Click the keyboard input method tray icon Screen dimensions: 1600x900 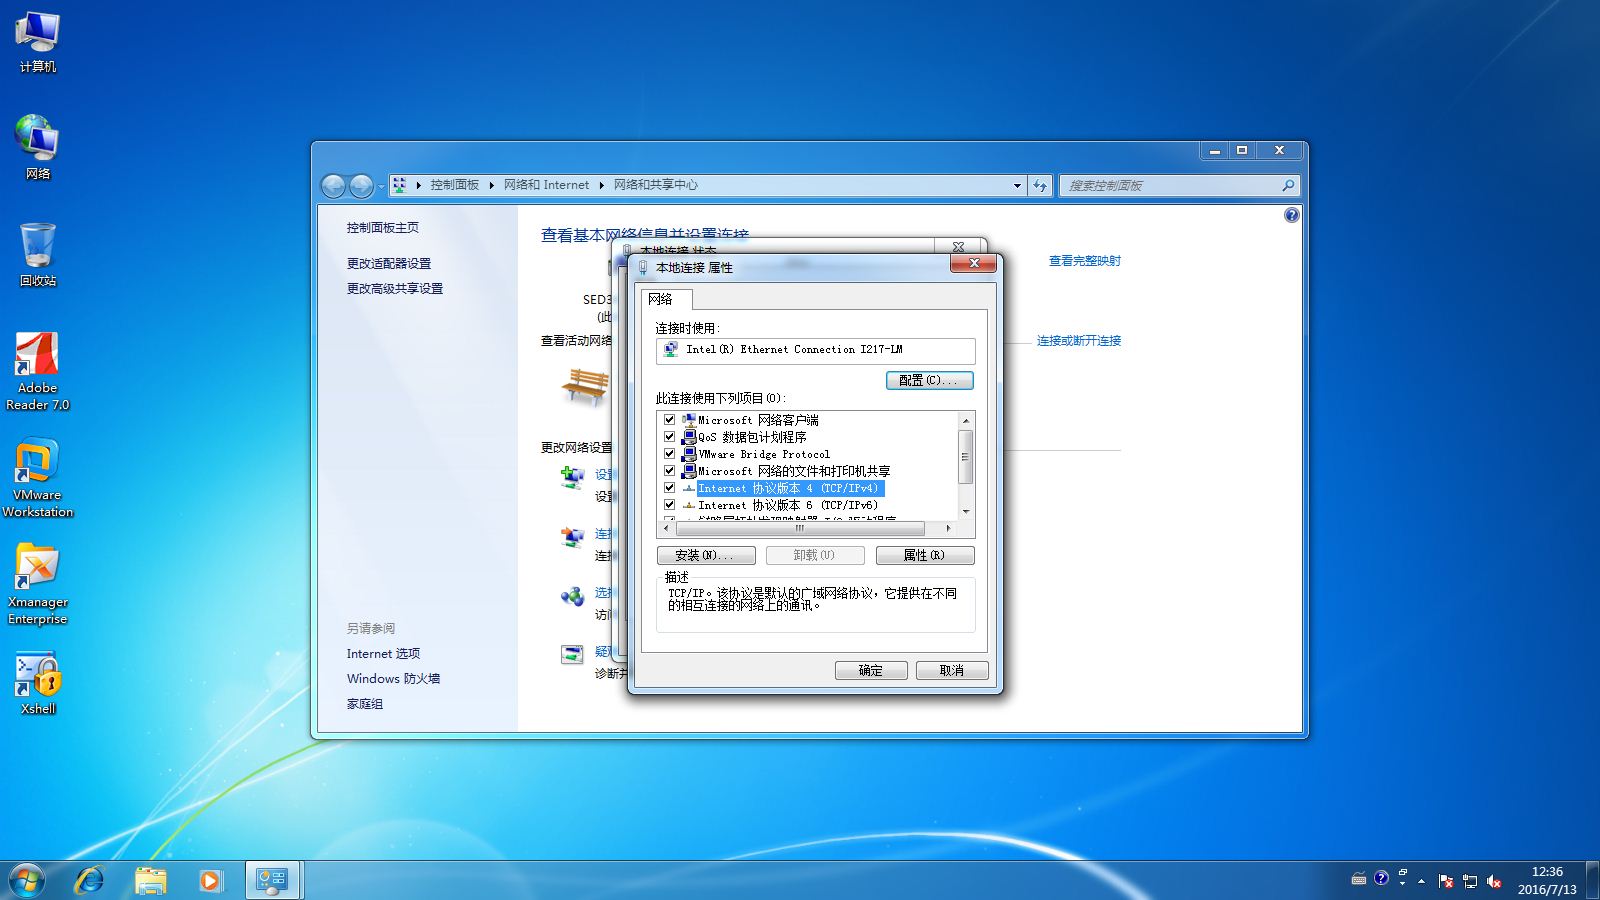click(x=1358, y=879)
